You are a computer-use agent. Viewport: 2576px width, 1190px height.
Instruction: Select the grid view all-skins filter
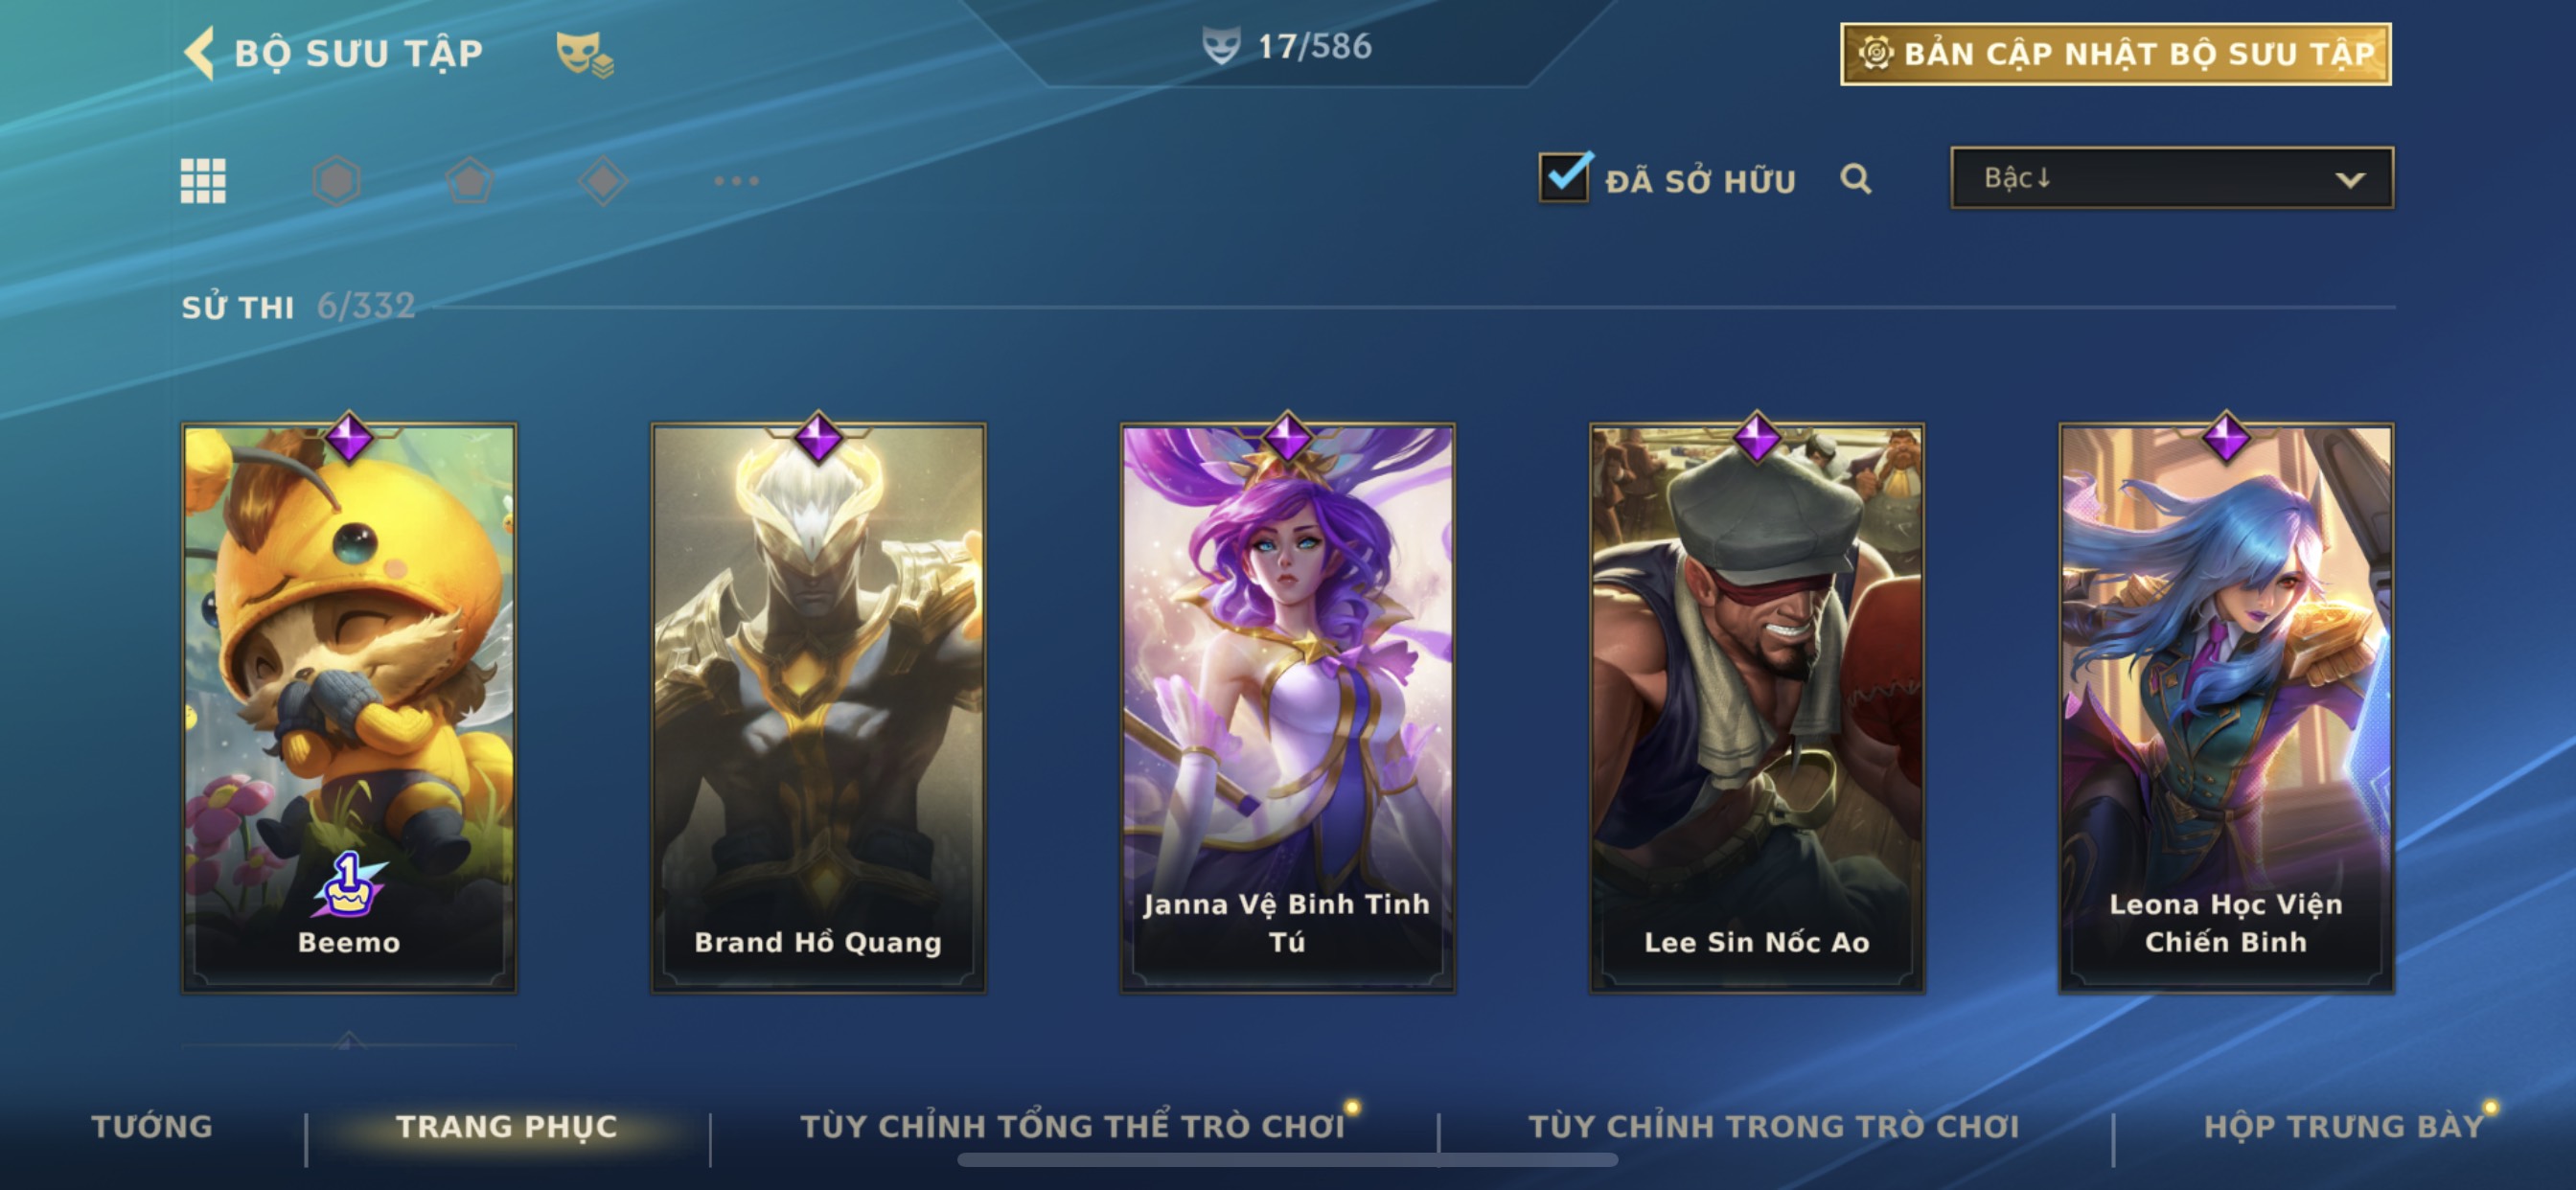click(x=203, y=181)
